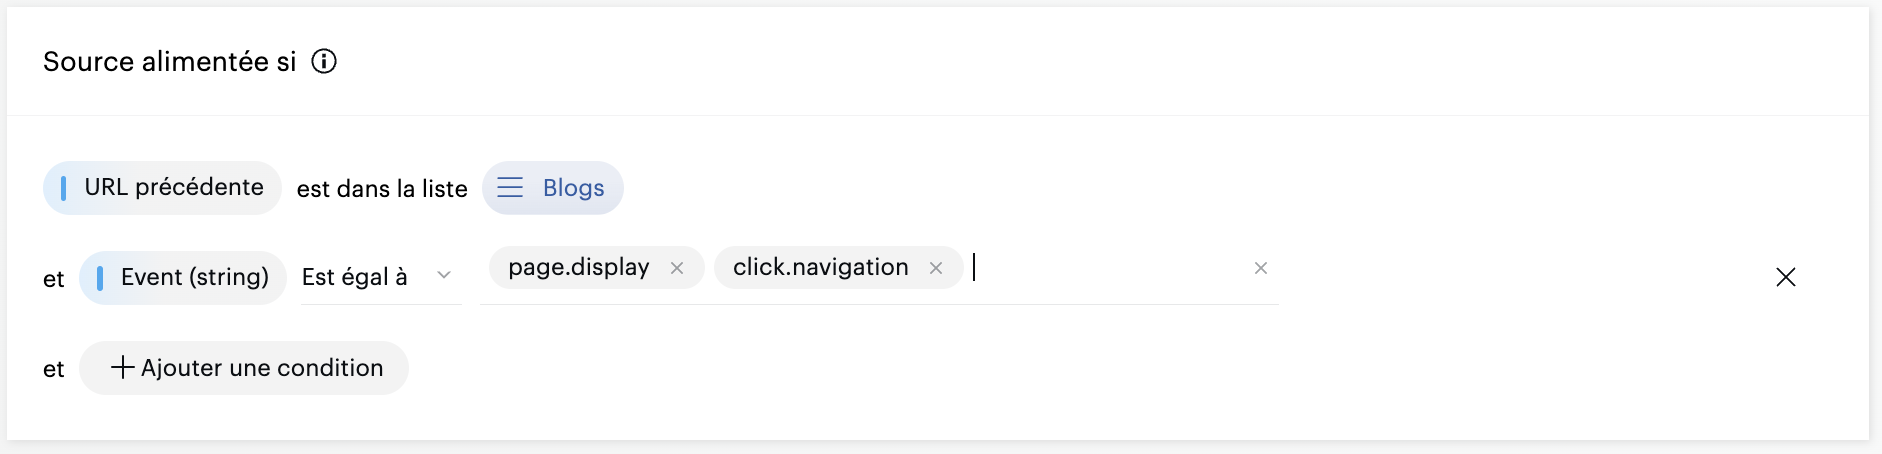Click the Source alimentée si heading
The width and height of the screenshot is (1882, 454).
(x=170, y=62)
